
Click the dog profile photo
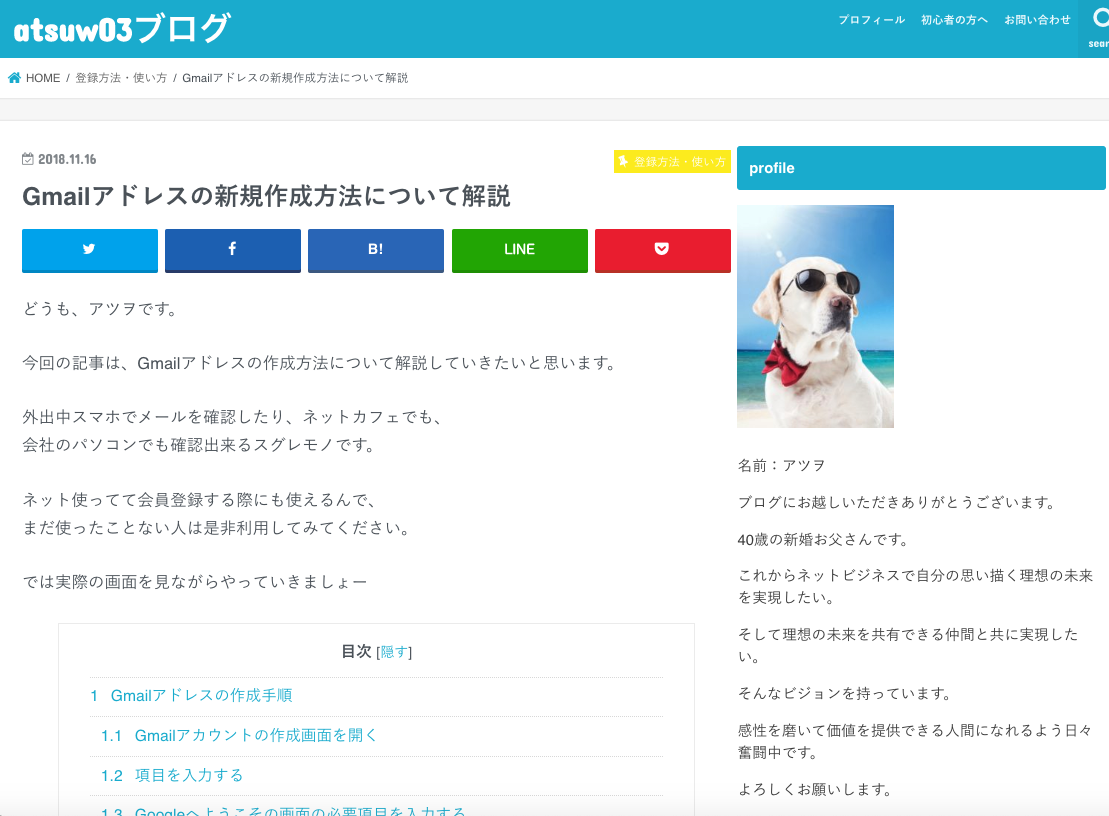click(815, 316)
